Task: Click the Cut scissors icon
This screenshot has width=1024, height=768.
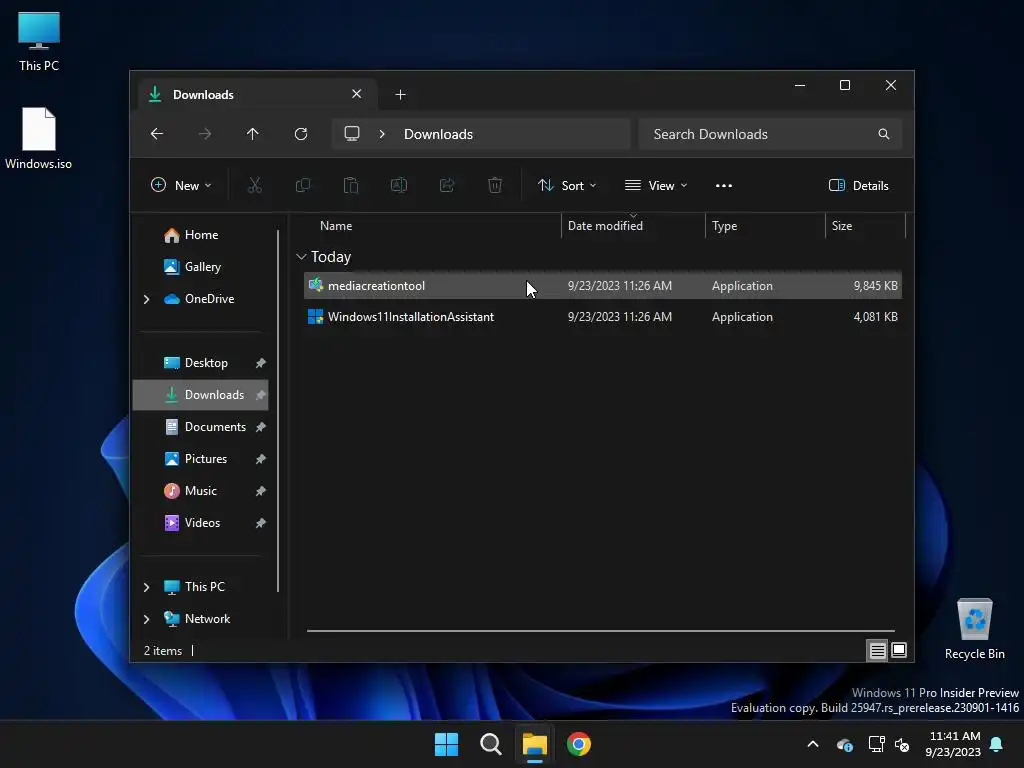Action: (x=255, y=185)
